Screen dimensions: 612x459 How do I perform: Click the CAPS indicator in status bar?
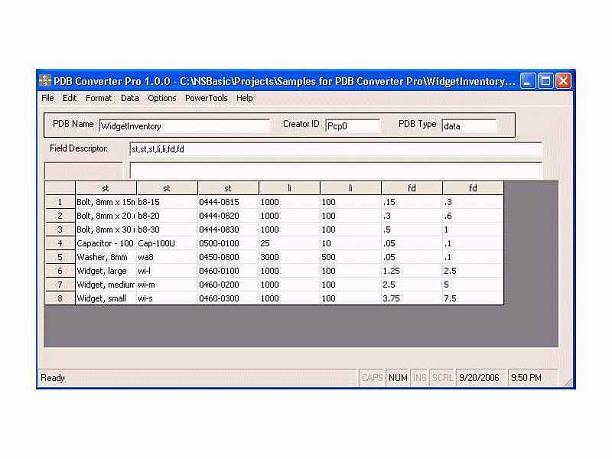tap(372, 378)
